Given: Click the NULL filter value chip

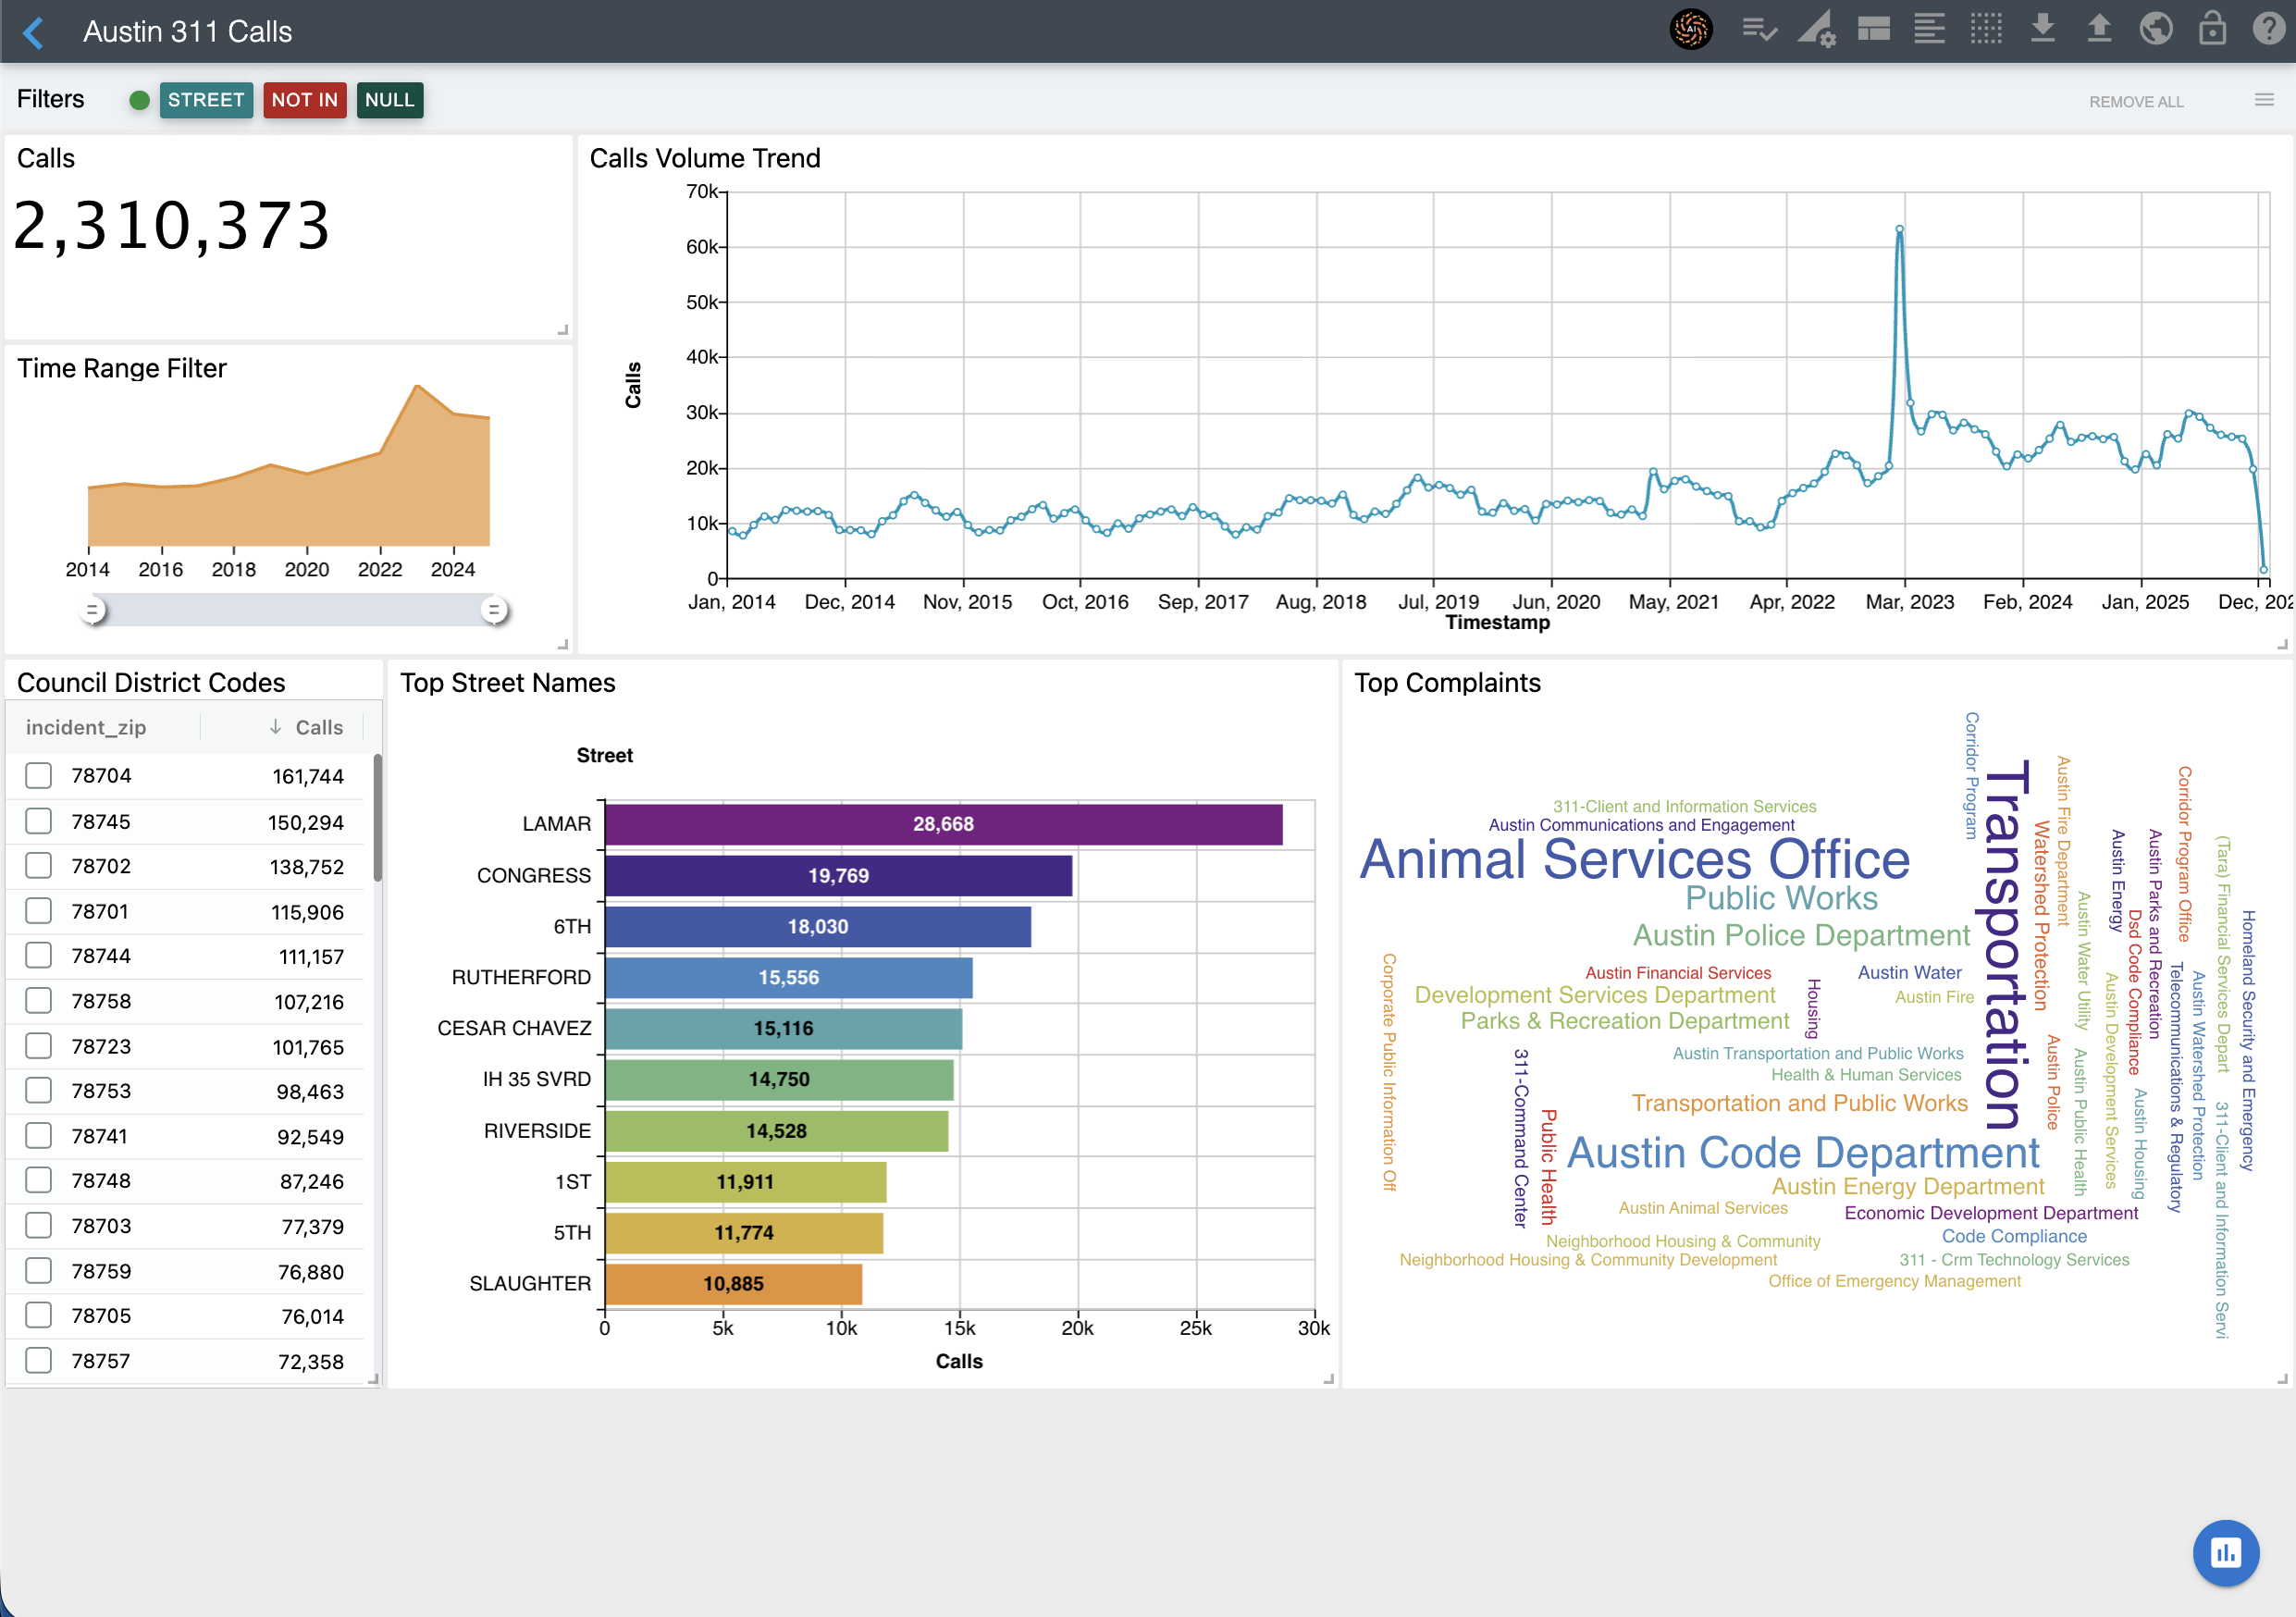Looking at the screenshot, I should (389, 100).
